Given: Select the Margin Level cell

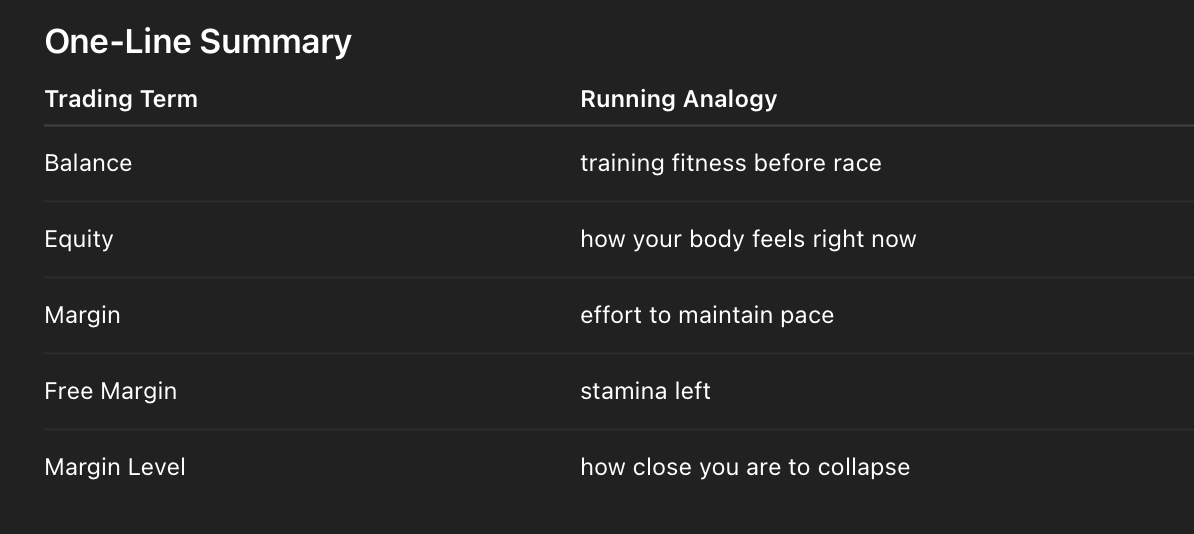Looking at the screenshot, I should [115, 467].
